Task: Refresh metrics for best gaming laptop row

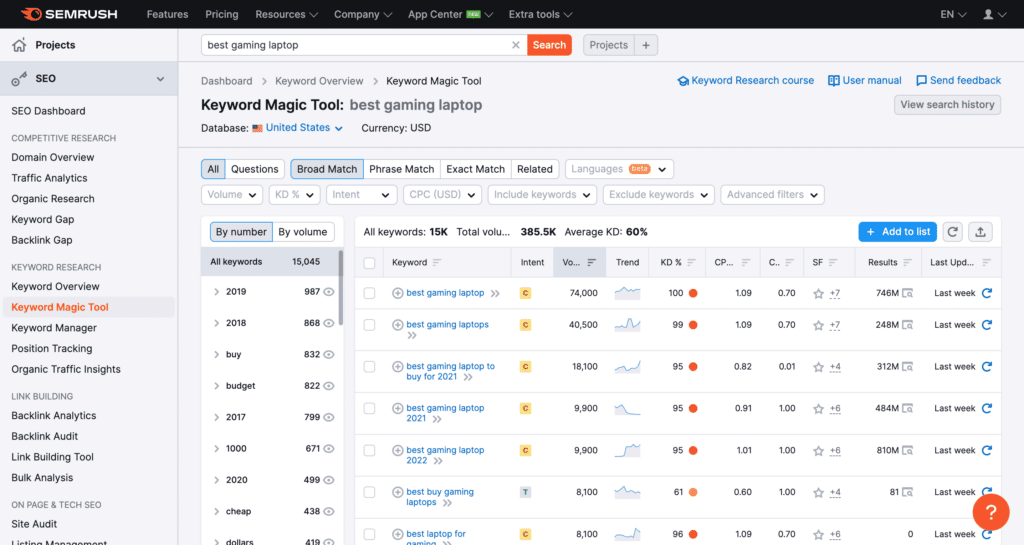Action: [x=987, y=293]
